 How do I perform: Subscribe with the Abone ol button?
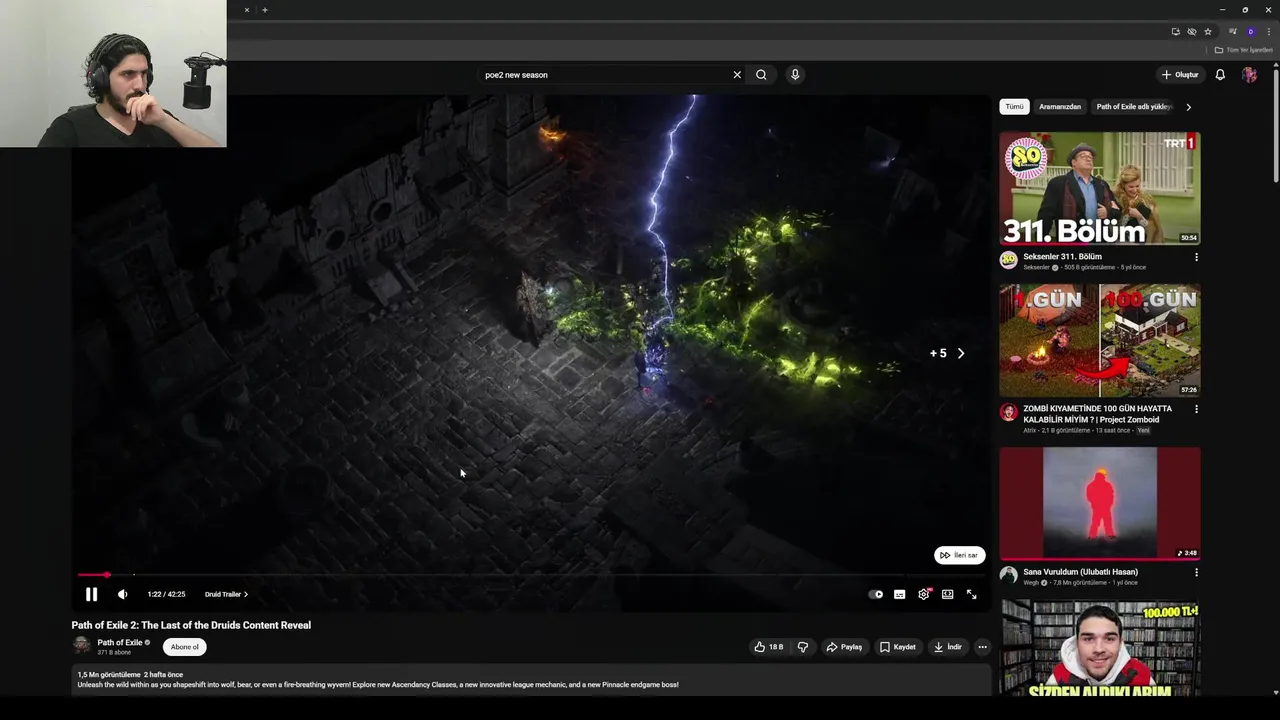(x=184, y=647)
